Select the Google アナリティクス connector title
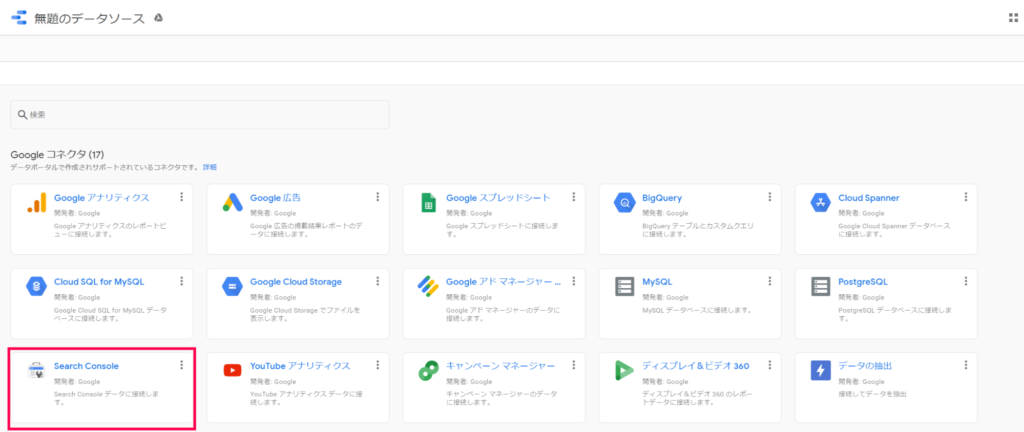This screenshot has height=432, width=1024. 102,198
